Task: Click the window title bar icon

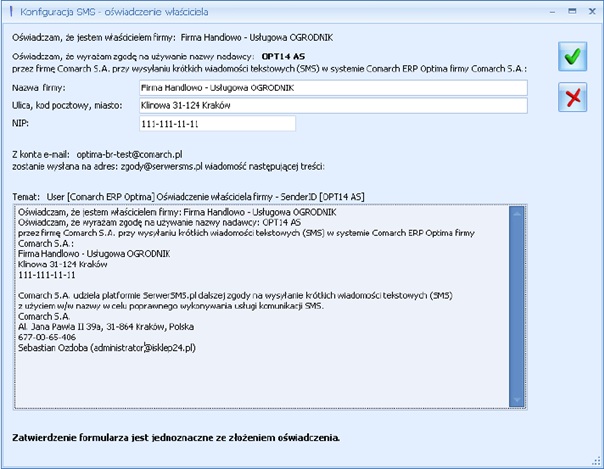Action: click(x=11, y=12)
